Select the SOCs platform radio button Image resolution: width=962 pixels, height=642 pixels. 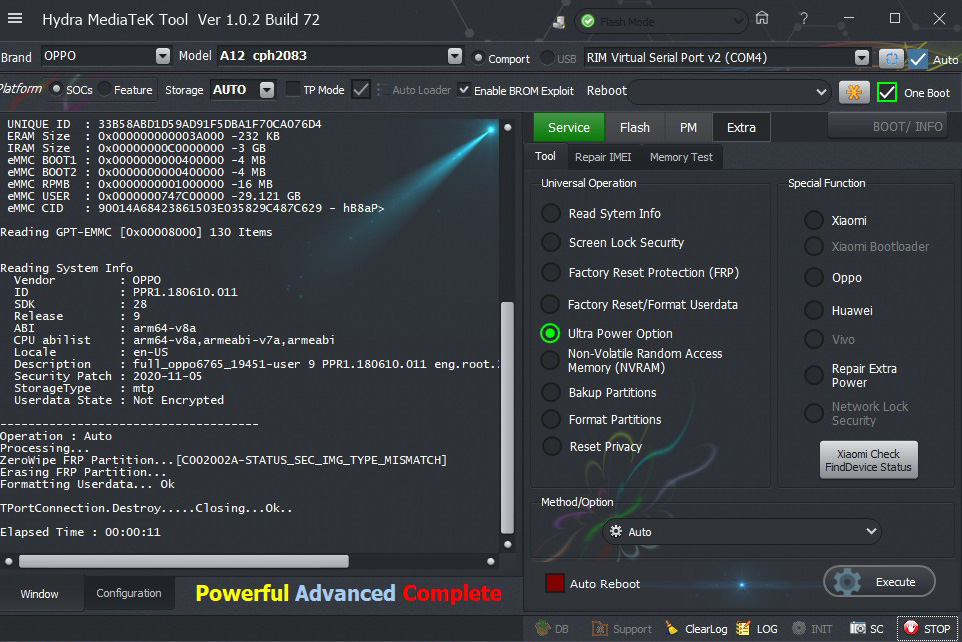[x=56, y=90]
